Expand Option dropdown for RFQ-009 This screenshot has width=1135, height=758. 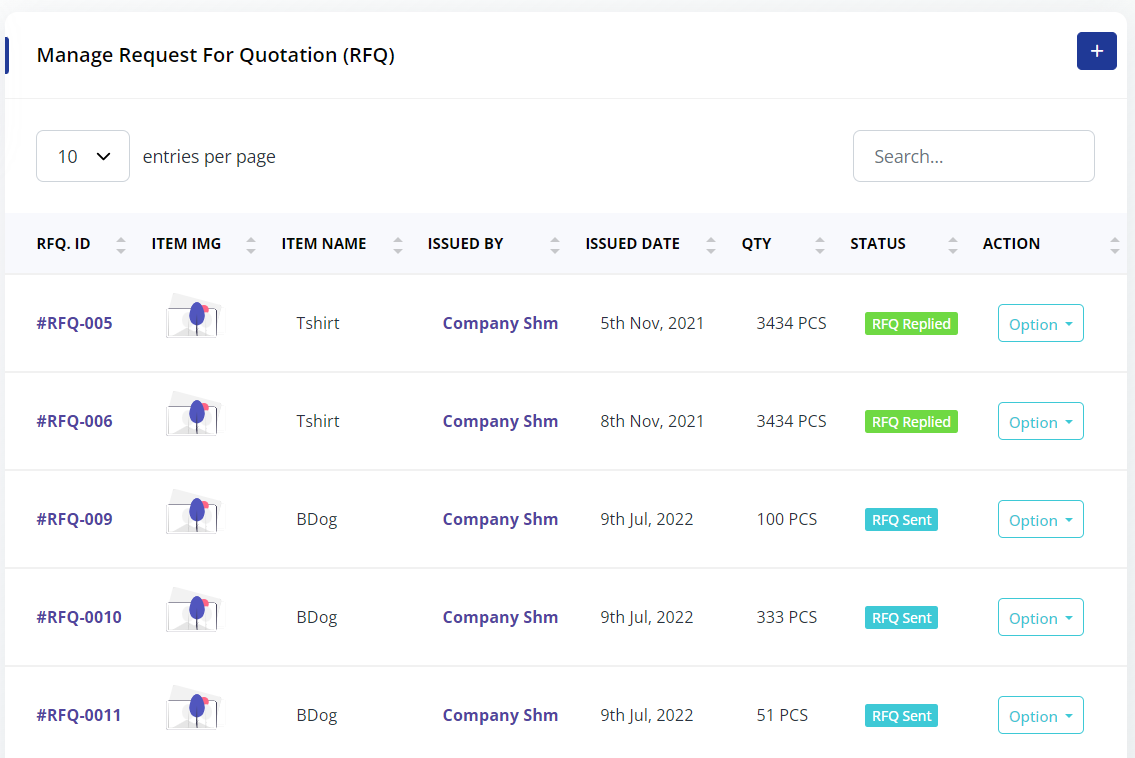click(1040, 520)
